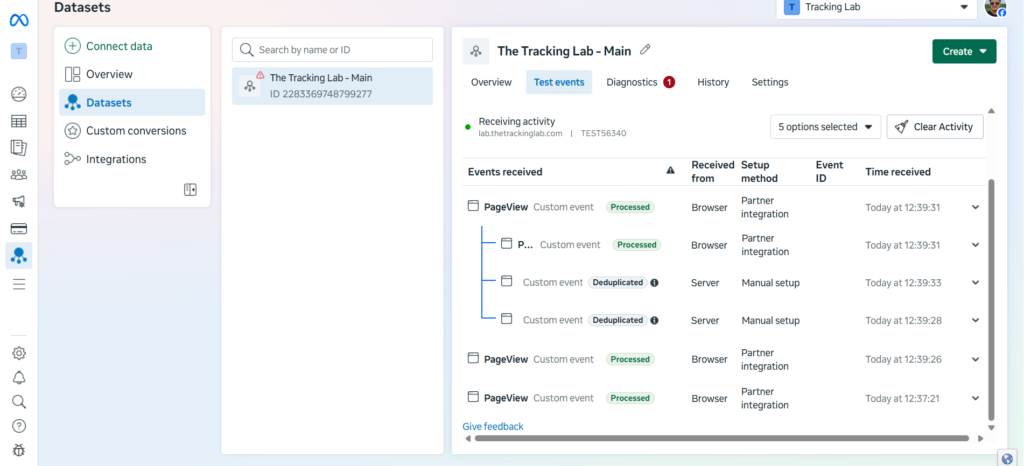
Task: Click the megaphone icon in left sidebar
Action: click(19, 202)
